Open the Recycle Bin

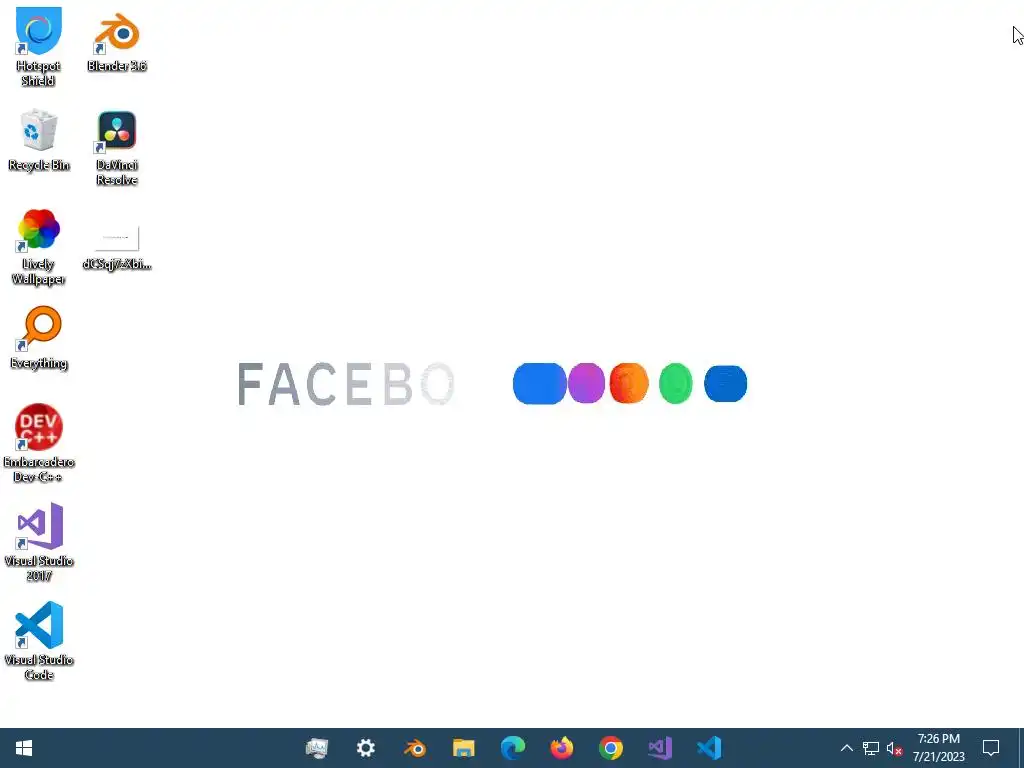point(39,140)
